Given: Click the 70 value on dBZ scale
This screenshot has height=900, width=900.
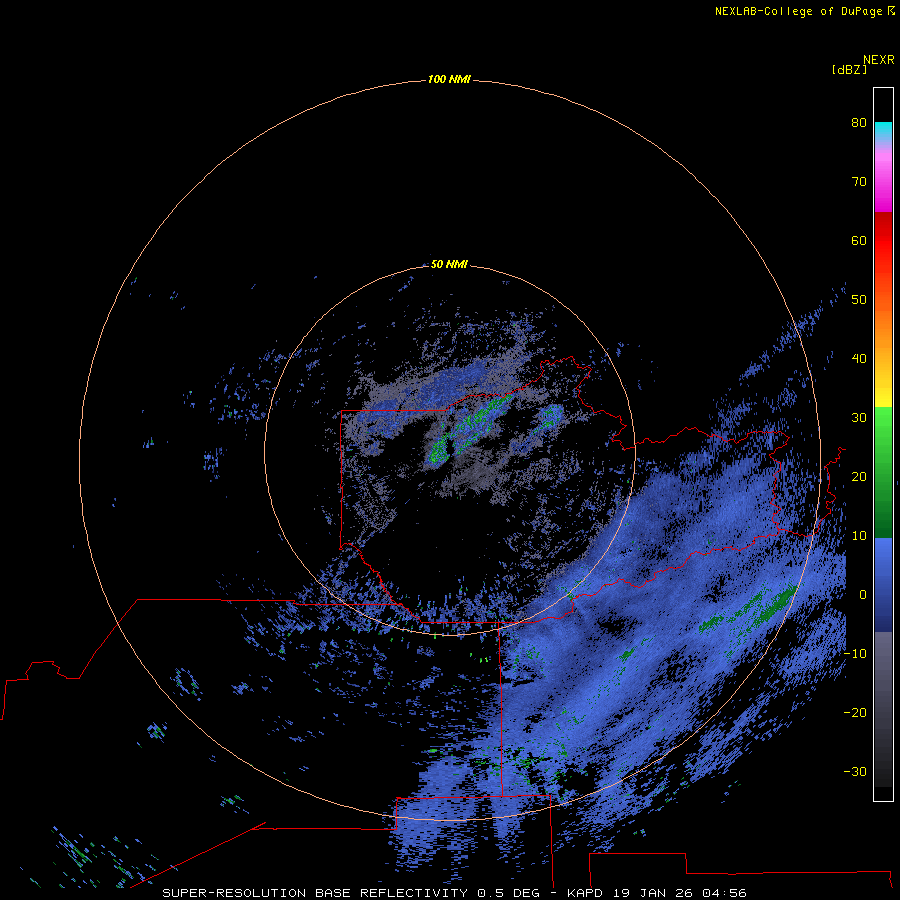Looking at the screenshot, I should (859, 182).
